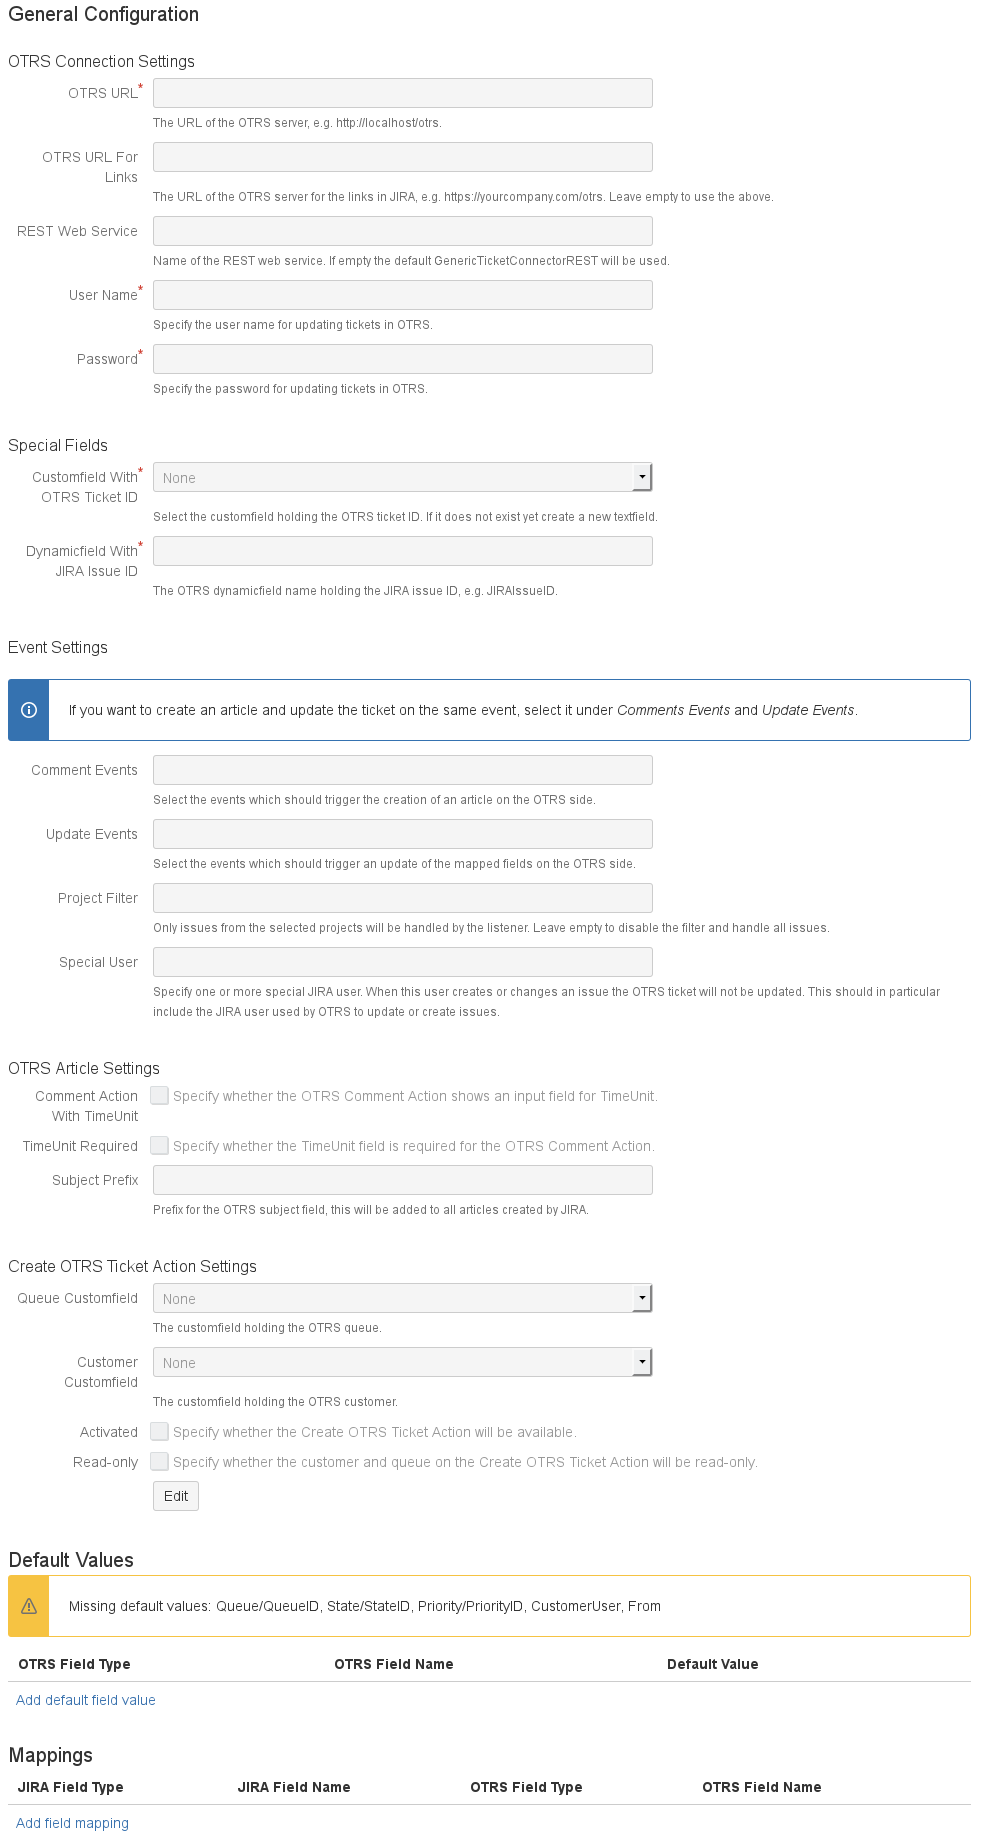Toggle the TimeUnit Required checkbox
This screenshot has height=1841, width=981.
click(160, 1146)
